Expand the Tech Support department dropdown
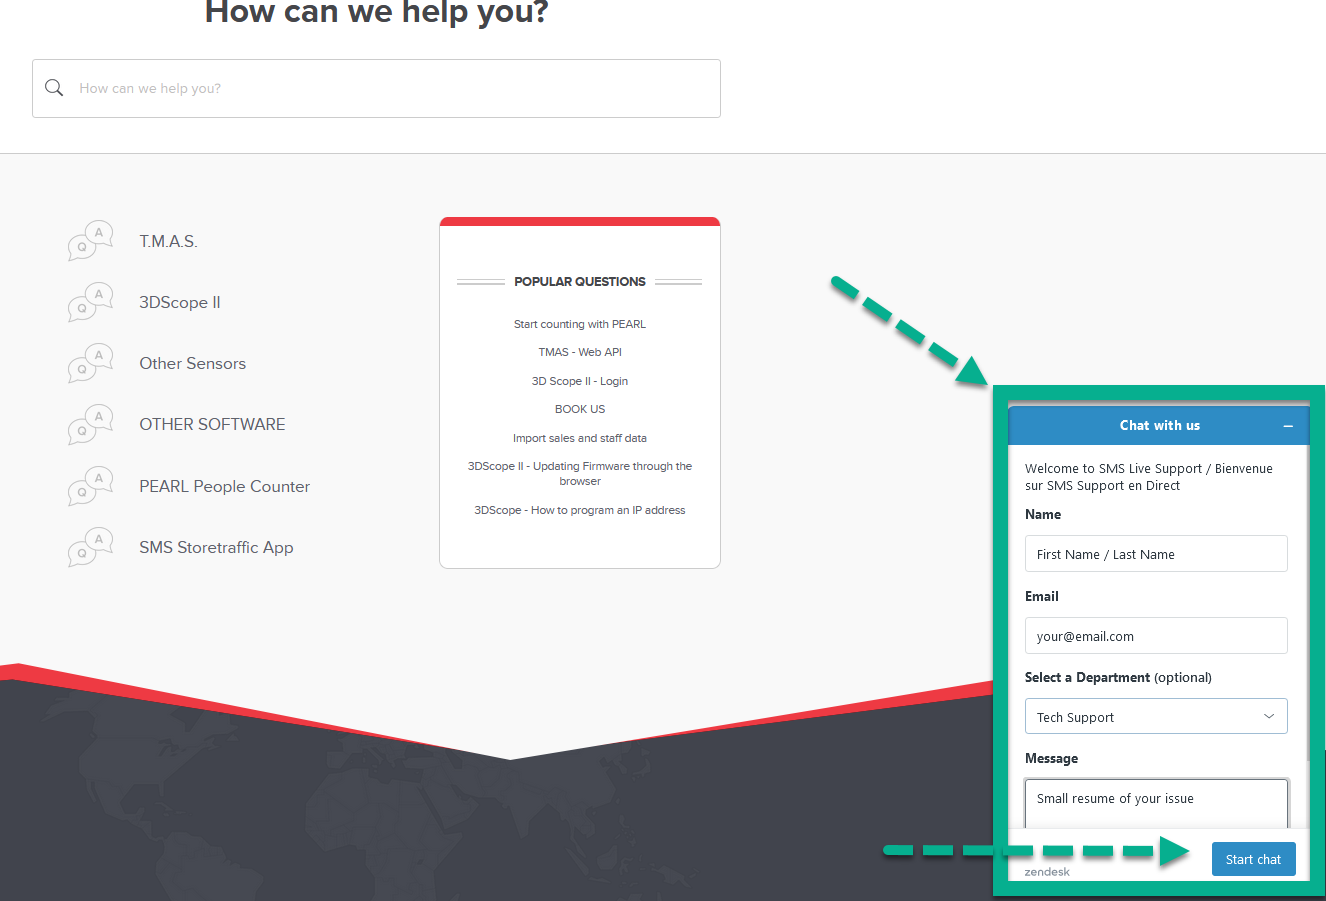1326x901 pixels. [1156, 717]
